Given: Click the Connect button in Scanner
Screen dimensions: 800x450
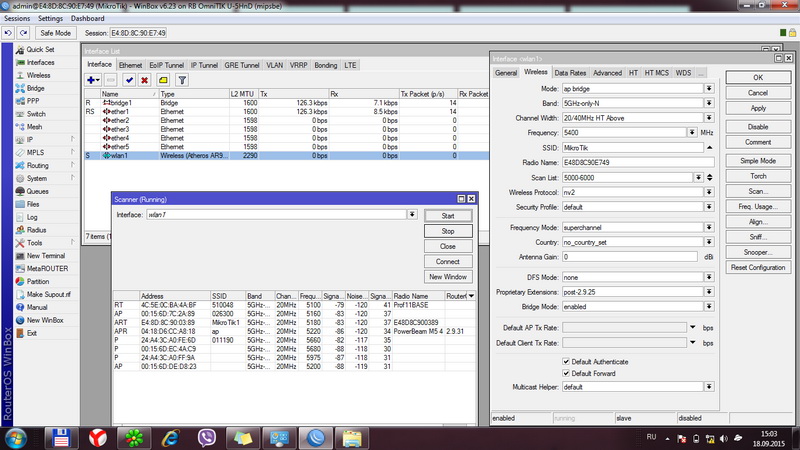Looking at the screenshot, I should point(447,261).
